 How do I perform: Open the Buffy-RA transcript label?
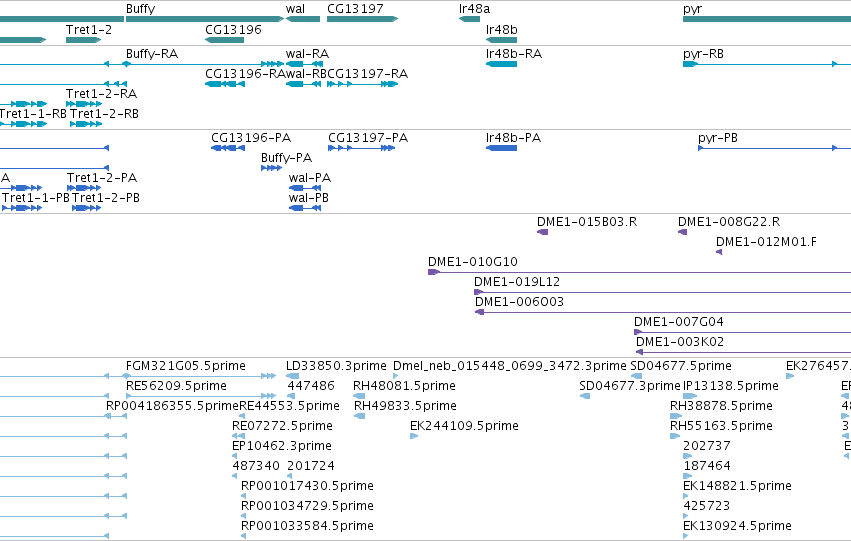click(x=152, y=54)
